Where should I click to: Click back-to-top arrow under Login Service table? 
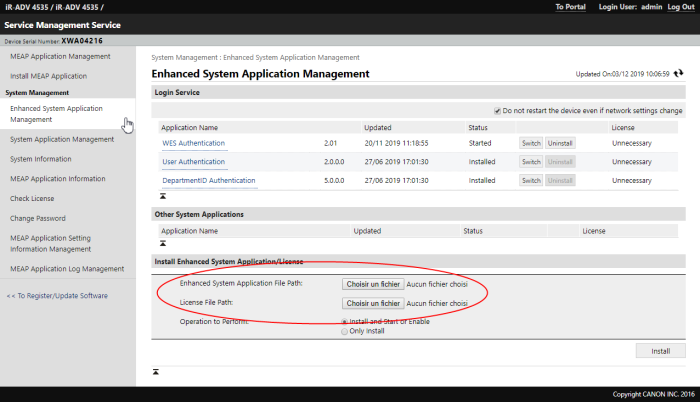coord(163,196)
